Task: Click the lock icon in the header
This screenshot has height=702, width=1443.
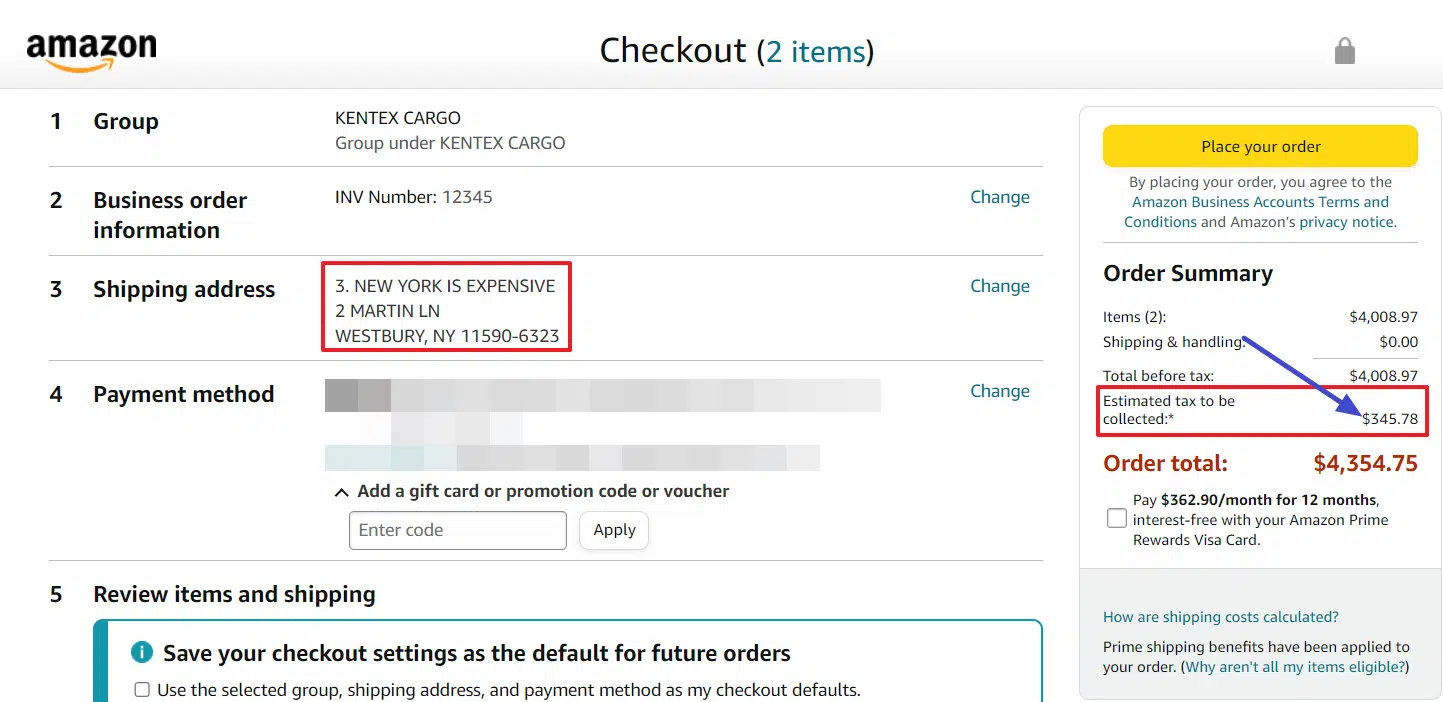Action: click(1344, 50)
